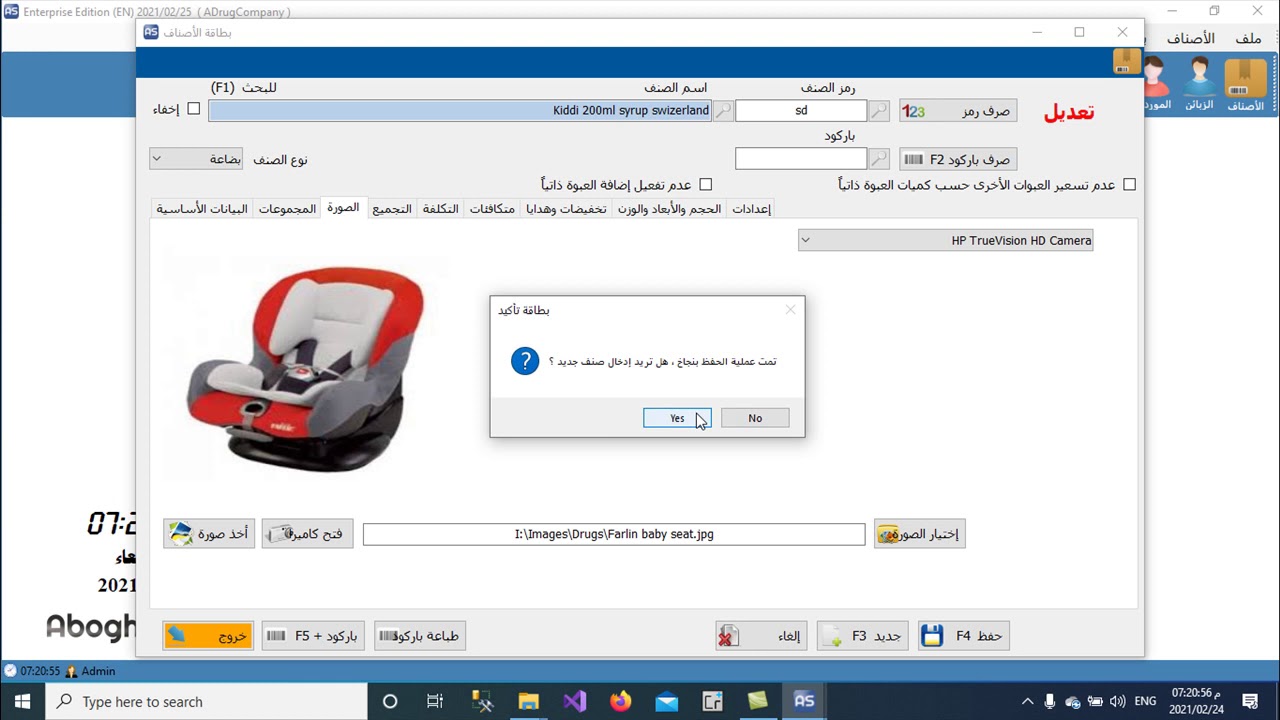Open File Explorer from the taskbar
This screenshot has width=1280, height=720.
(x=528, y=701)
